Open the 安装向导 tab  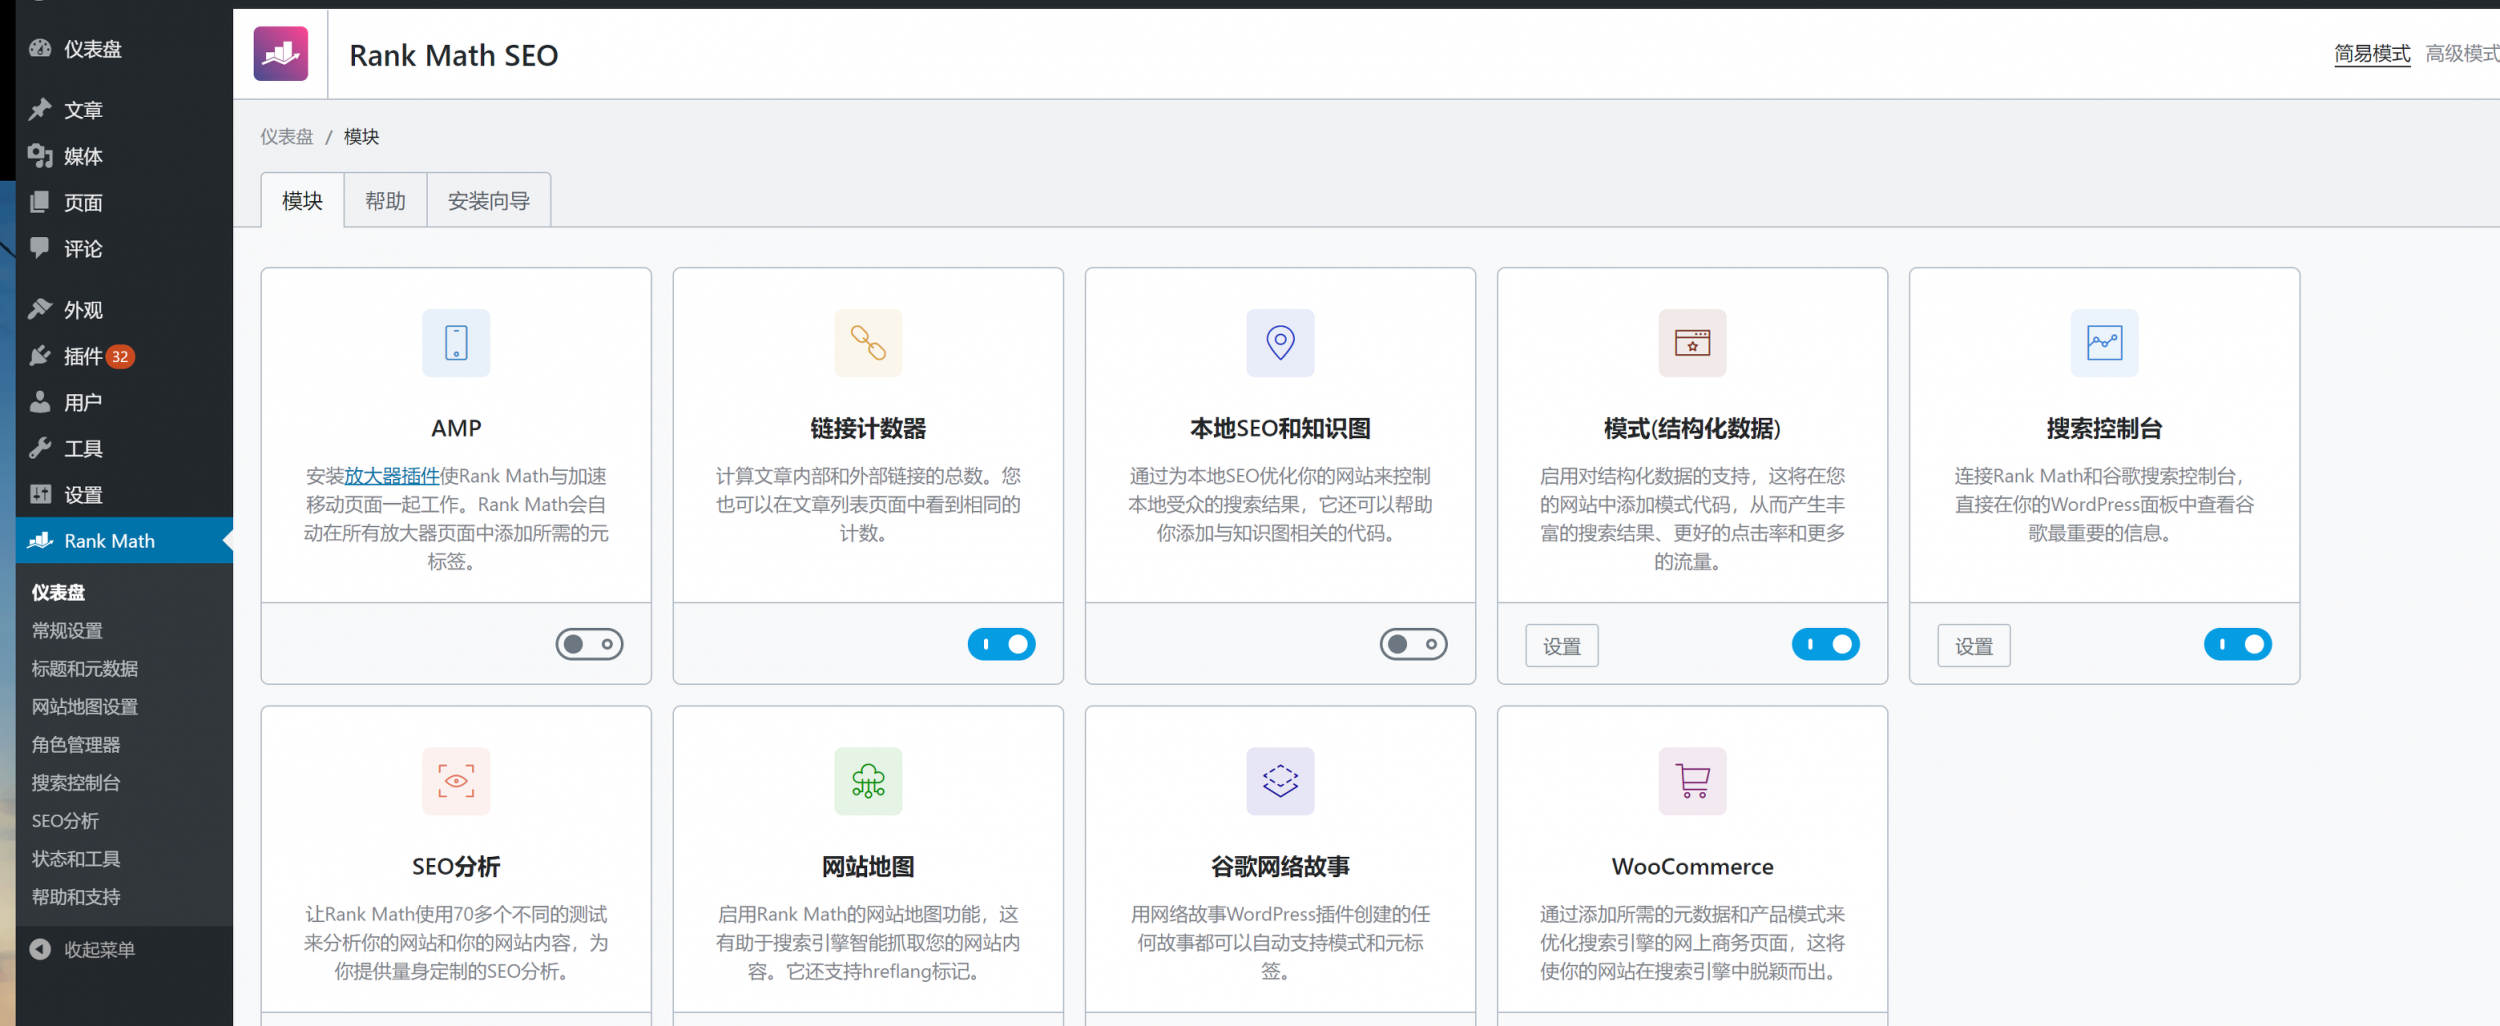[489, 201]
